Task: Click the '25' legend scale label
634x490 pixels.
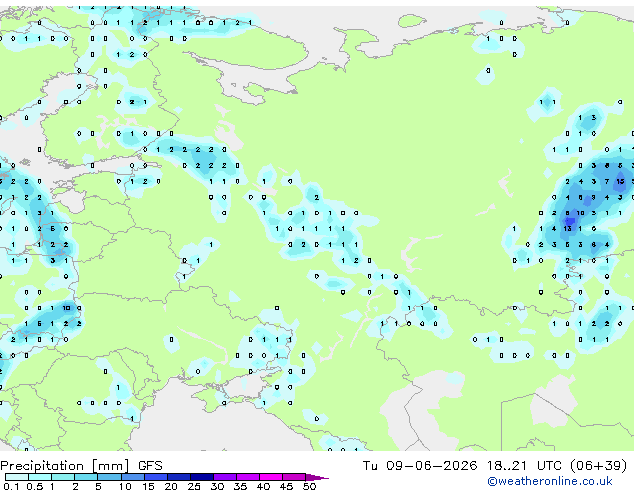Action: tap(194, 486)
